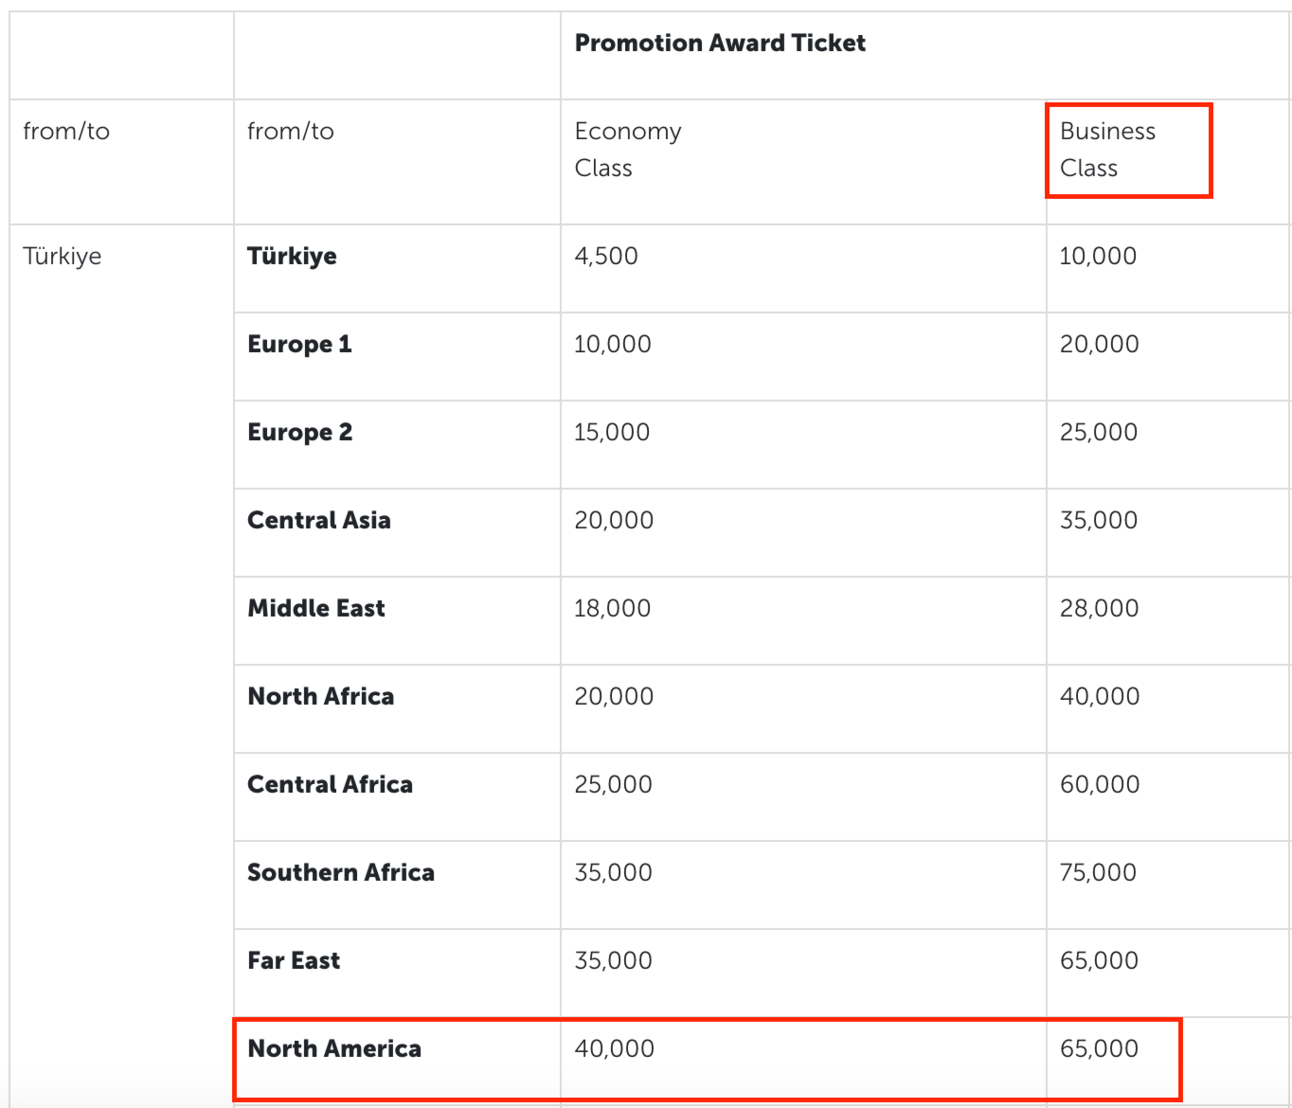This screenshot has height=1108, width=1292.
Task: Click the 'Central Africa' row label
Action: click(330, 784)
